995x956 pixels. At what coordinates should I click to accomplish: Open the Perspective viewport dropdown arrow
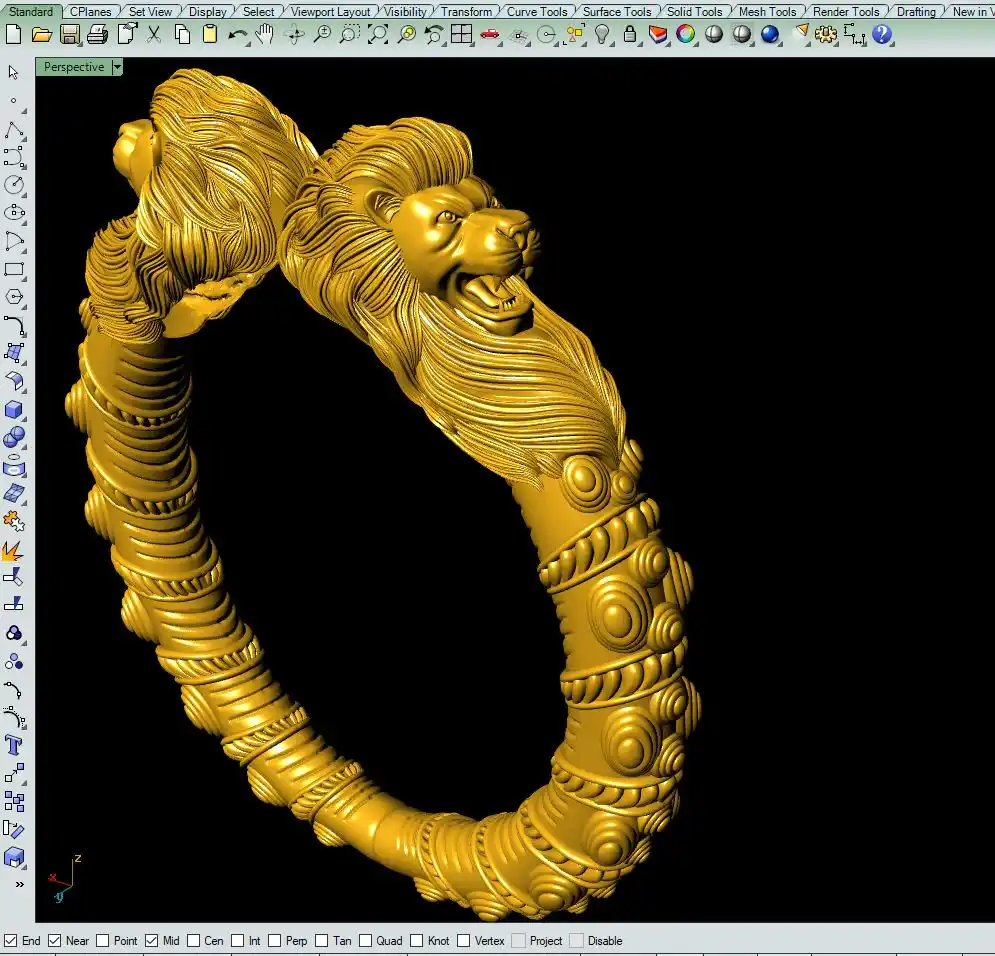117,67
